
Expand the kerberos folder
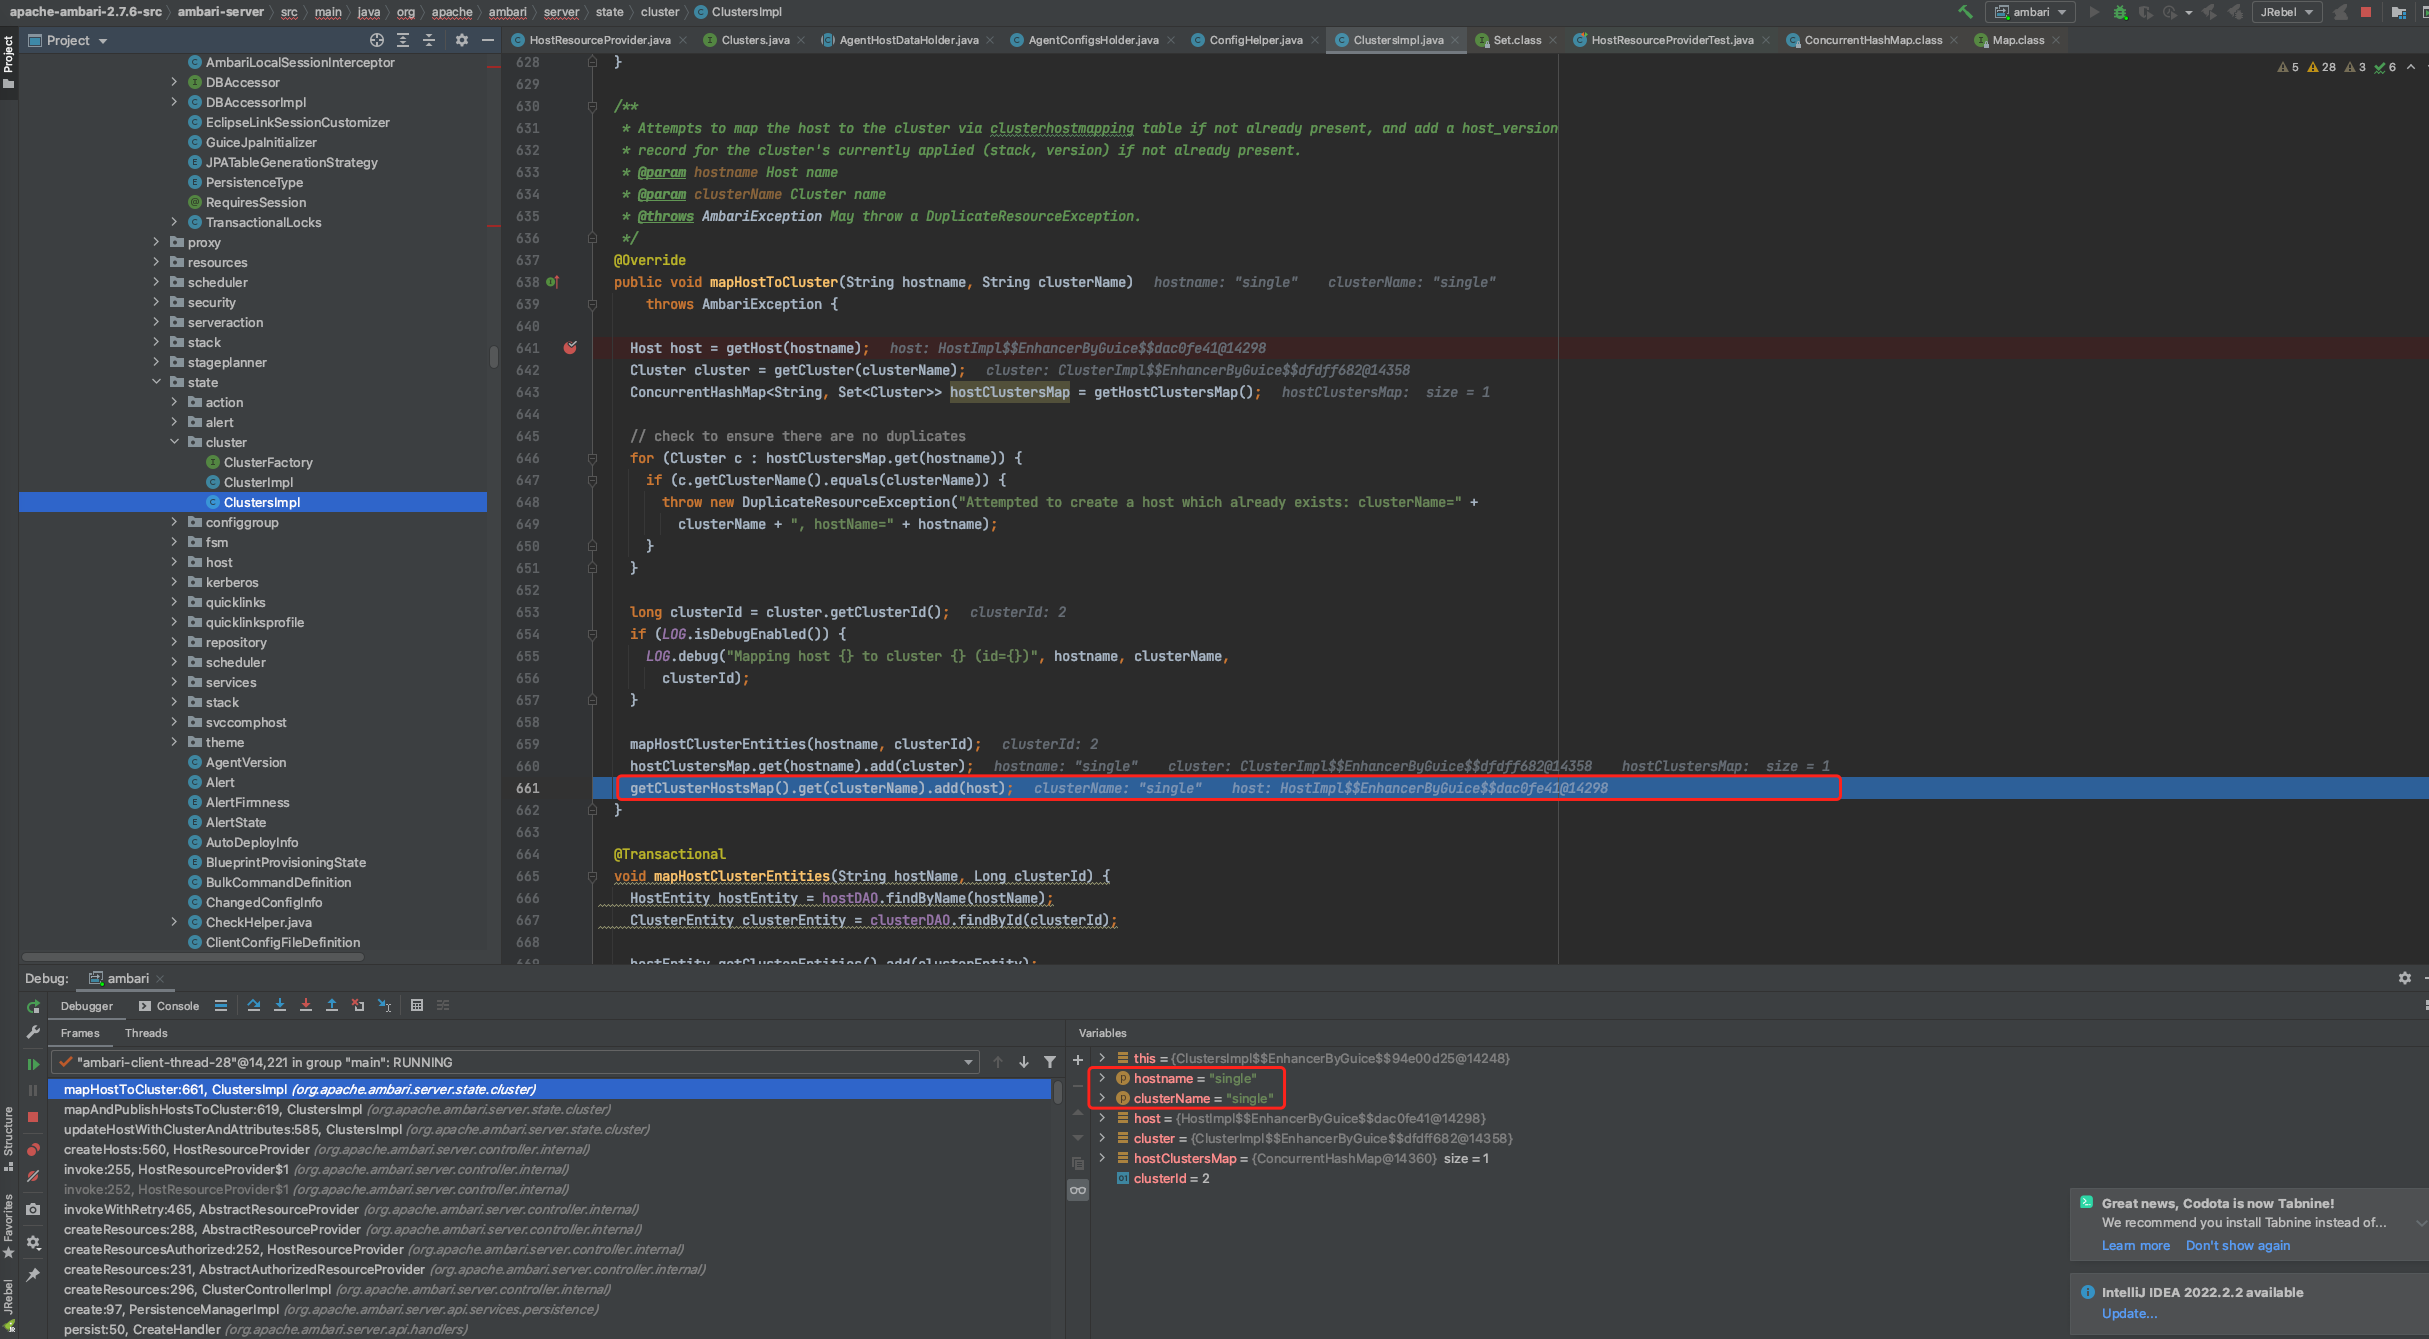point(174,582)
